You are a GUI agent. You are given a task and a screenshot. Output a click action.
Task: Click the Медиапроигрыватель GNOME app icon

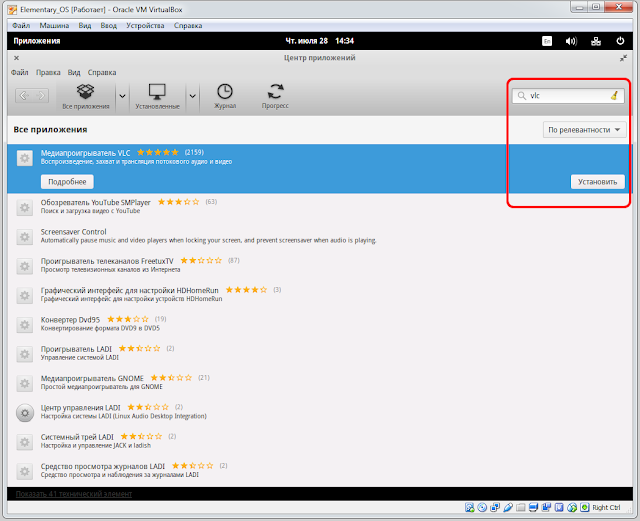coord(24,383)
